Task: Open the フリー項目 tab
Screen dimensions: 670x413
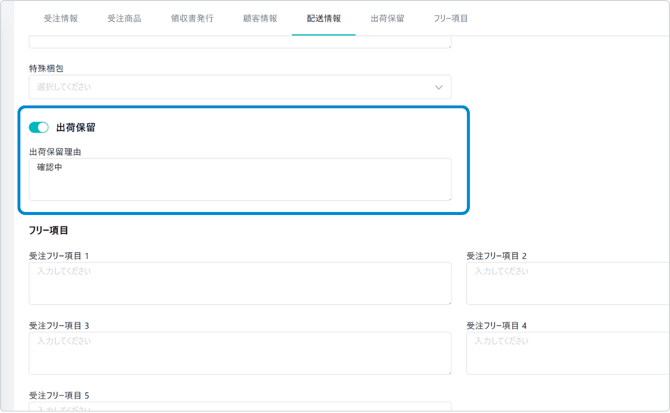Action: point(451,19)
